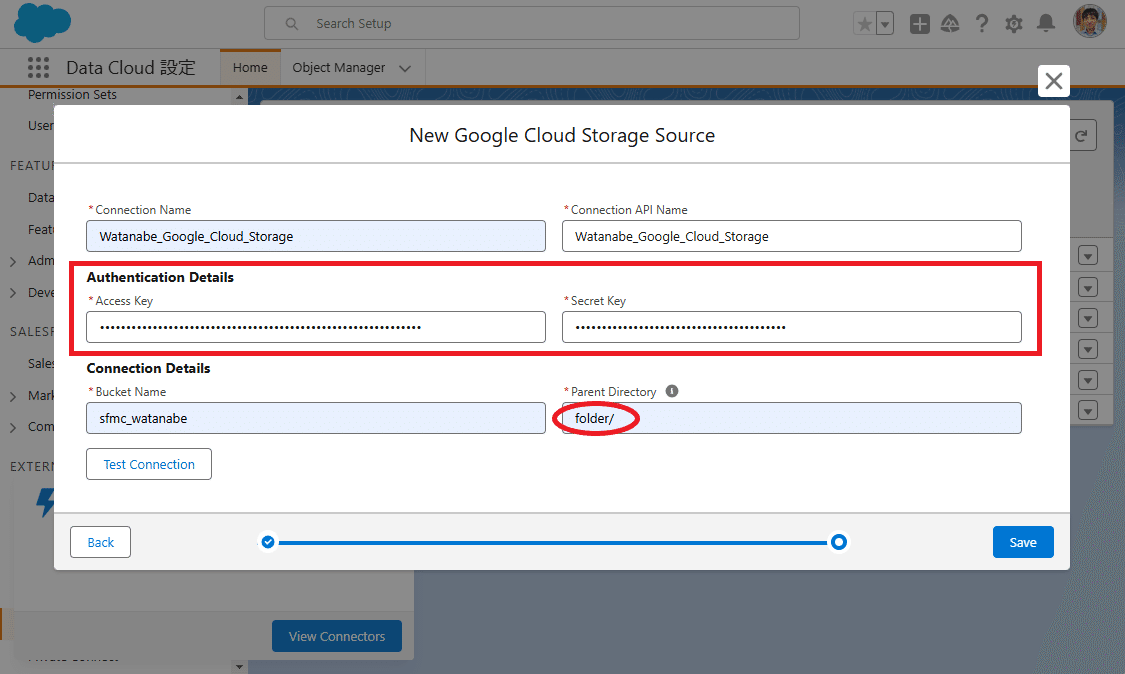Open the second row action dropdown
The height and width of the screenshot is (674, 1125).
point(1088,287)
